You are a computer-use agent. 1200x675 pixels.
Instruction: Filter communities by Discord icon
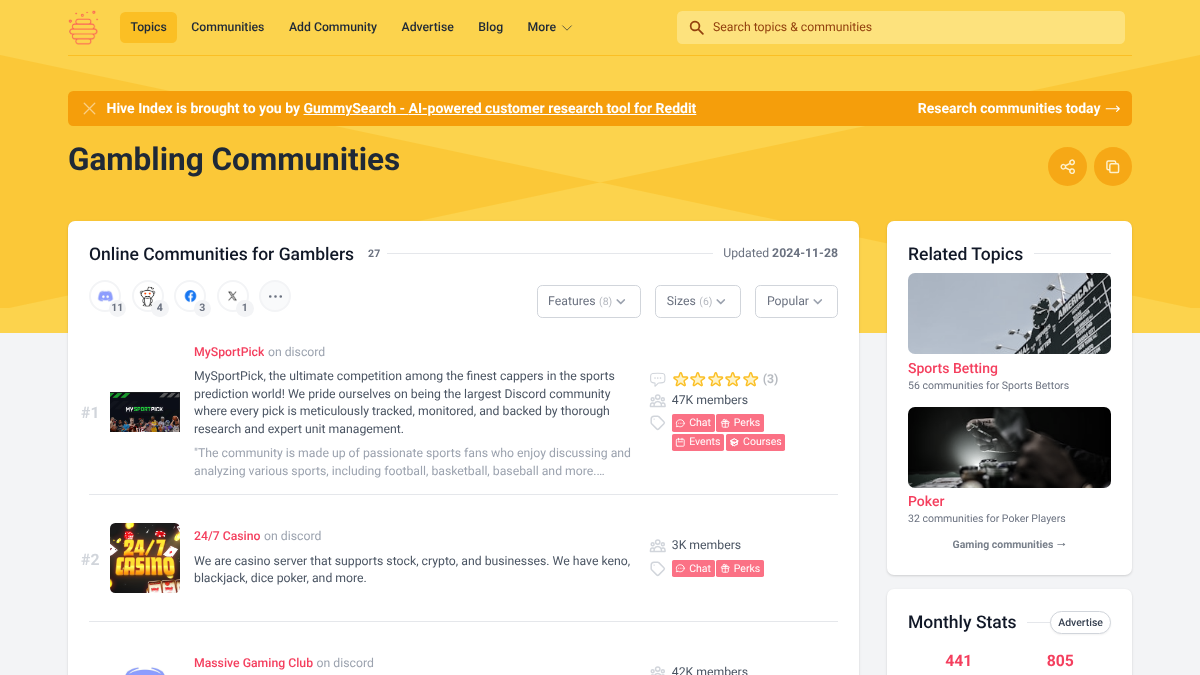(x=105, y=296)
